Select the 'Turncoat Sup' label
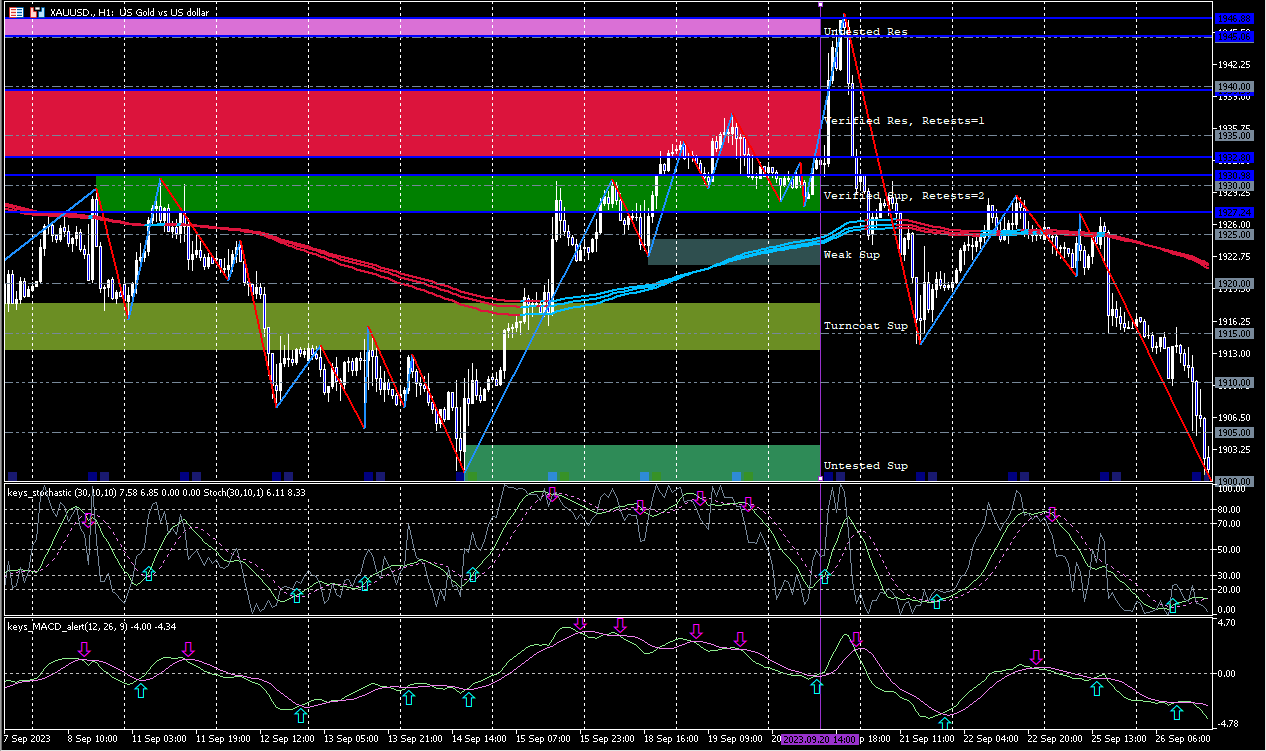 (x=865, y=326)
